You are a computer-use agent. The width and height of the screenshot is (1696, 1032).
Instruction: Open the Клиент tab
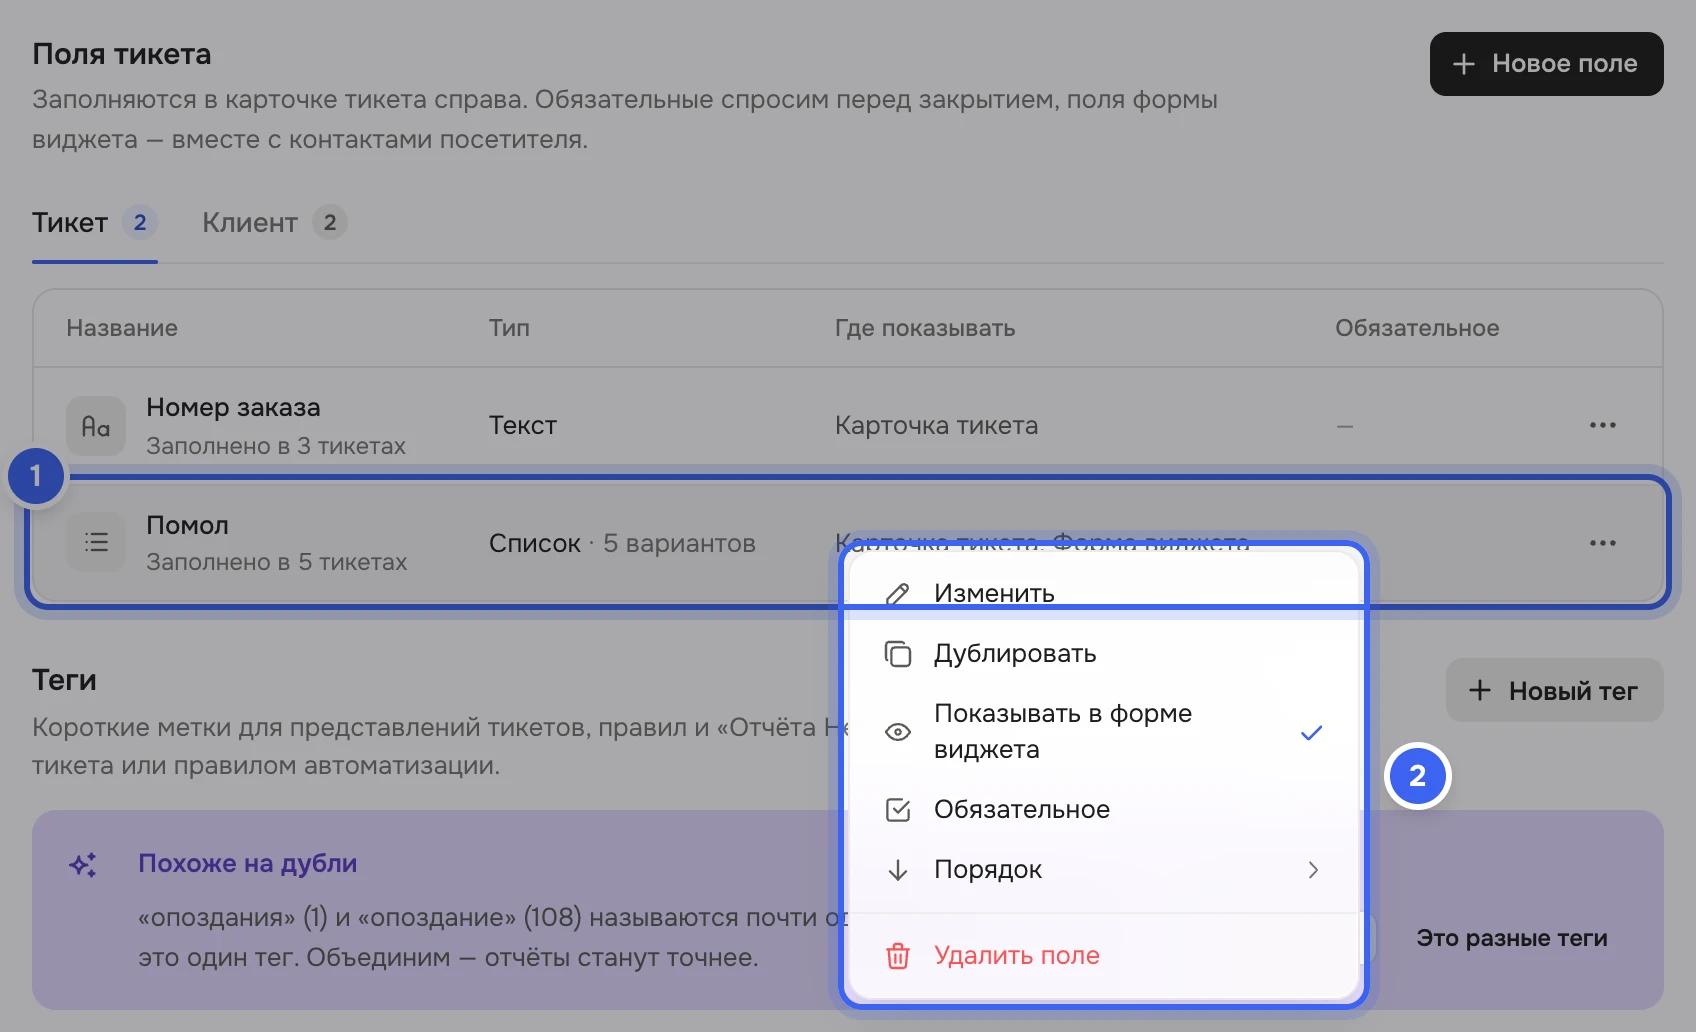pyautogui.click(x=274, y=223)
